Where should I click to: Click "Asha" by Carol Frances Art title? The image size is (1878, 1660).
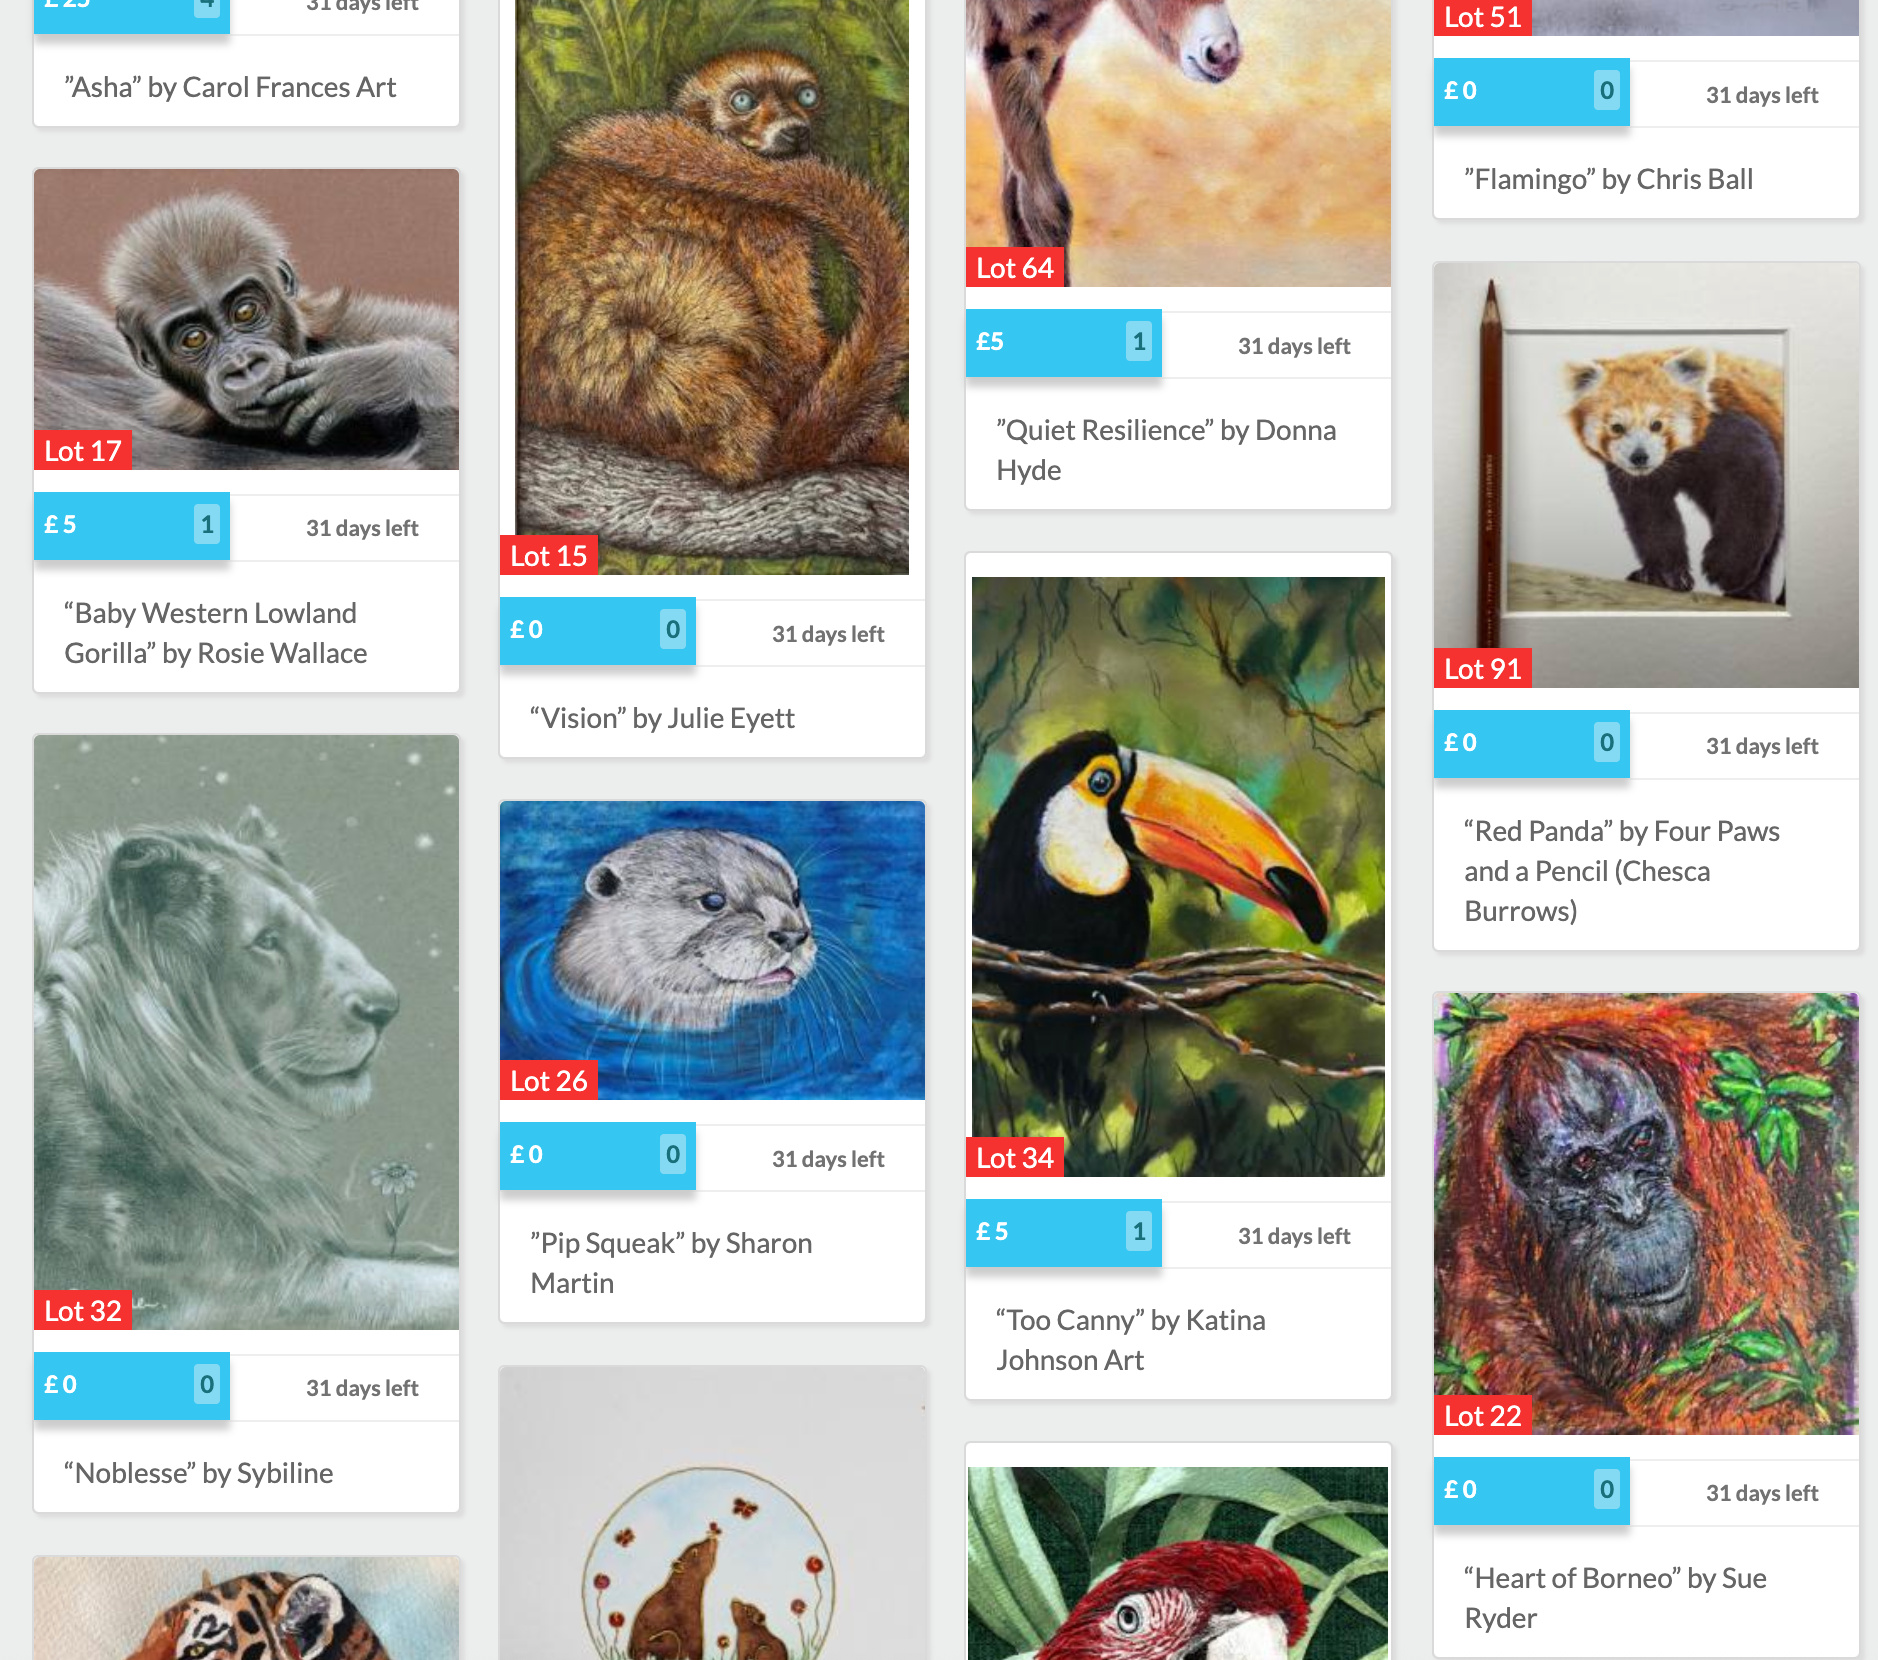[x=230, y=87]
